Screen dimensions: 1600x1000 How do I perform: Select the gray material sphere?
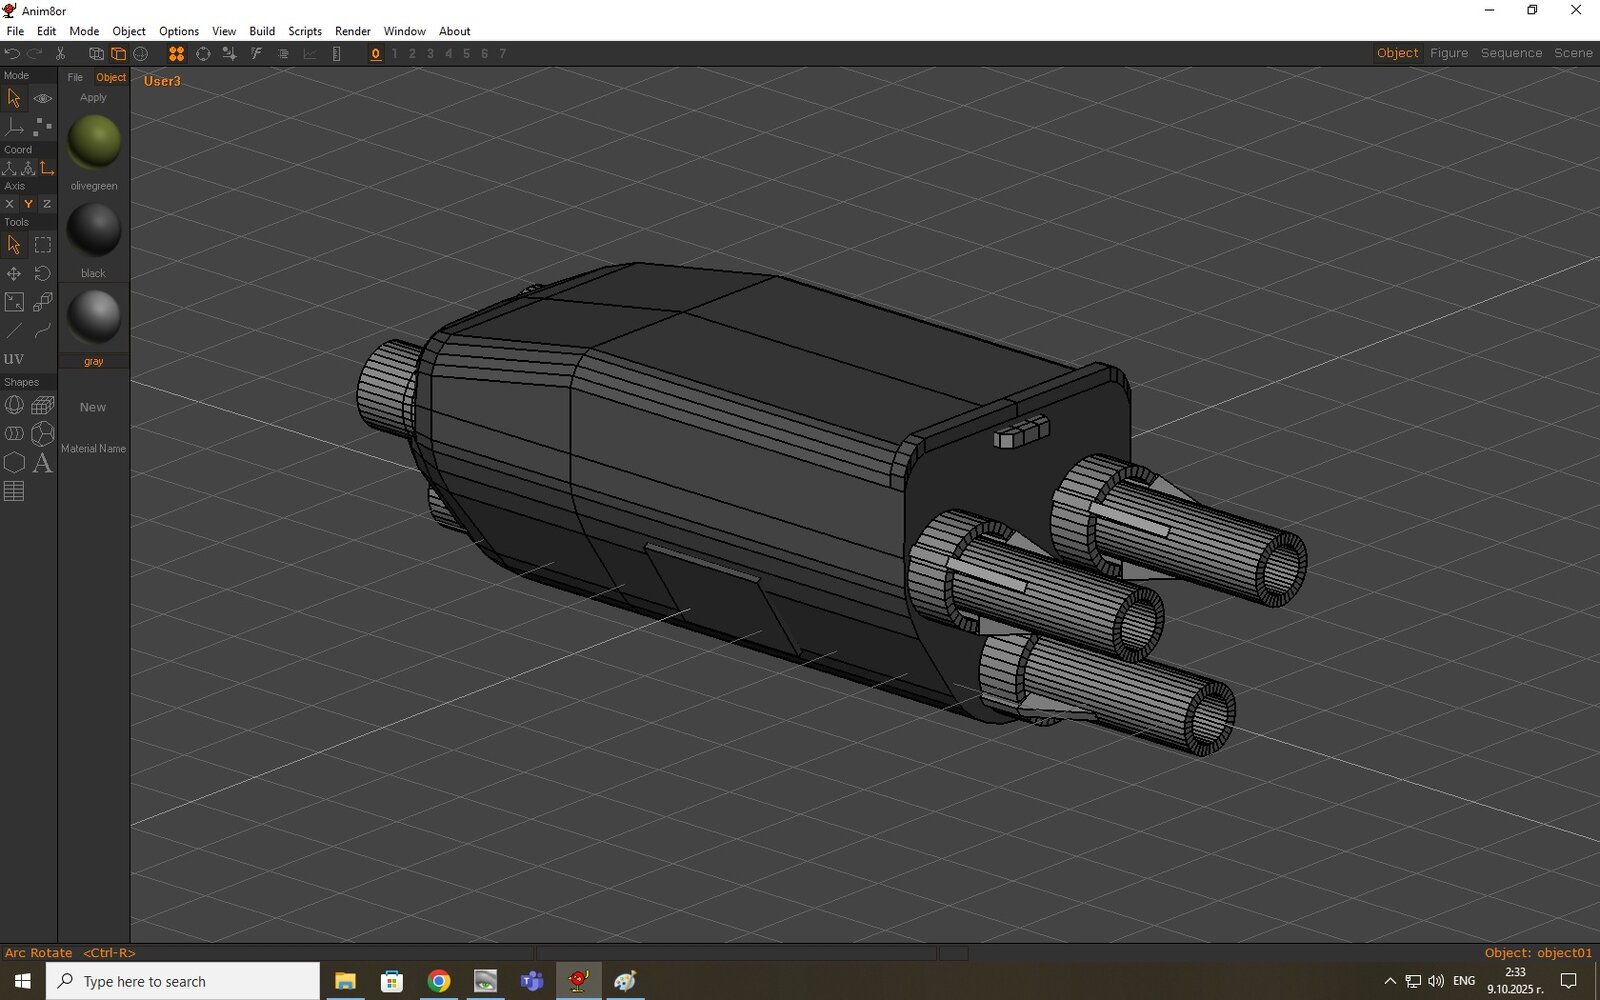[x=94, y=317]
